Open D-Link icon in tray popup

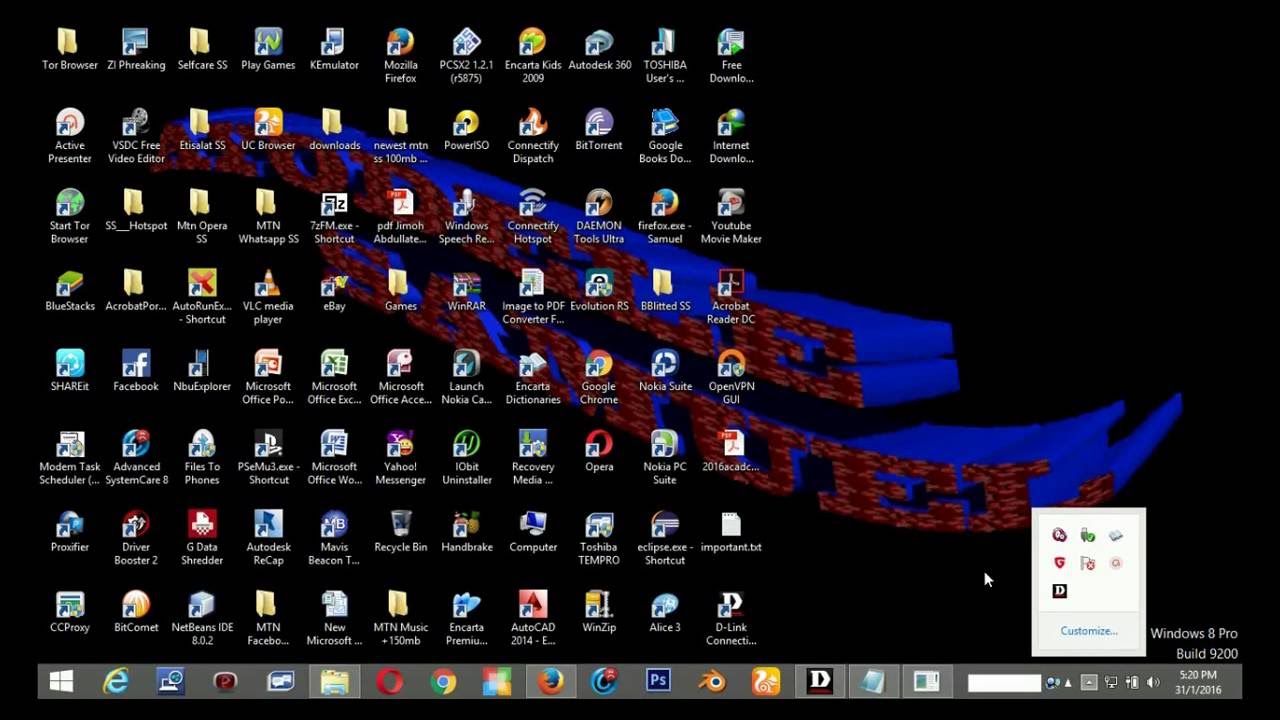coord(1060,591)
